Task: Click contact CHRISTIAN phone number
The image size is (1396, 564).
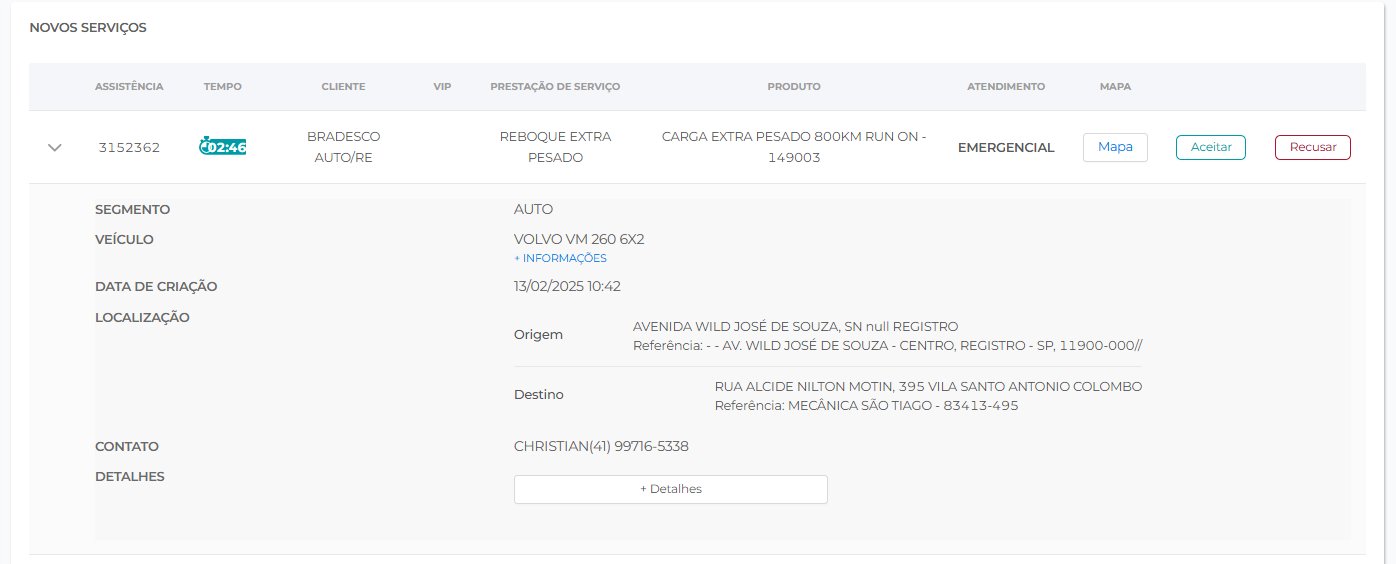Action: pos(601,446)
